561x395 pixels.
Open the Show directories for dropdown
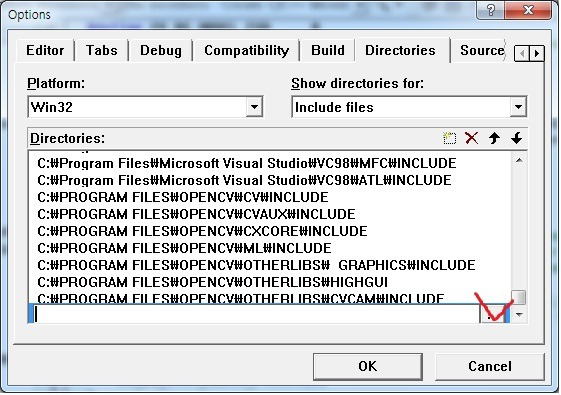518,107
